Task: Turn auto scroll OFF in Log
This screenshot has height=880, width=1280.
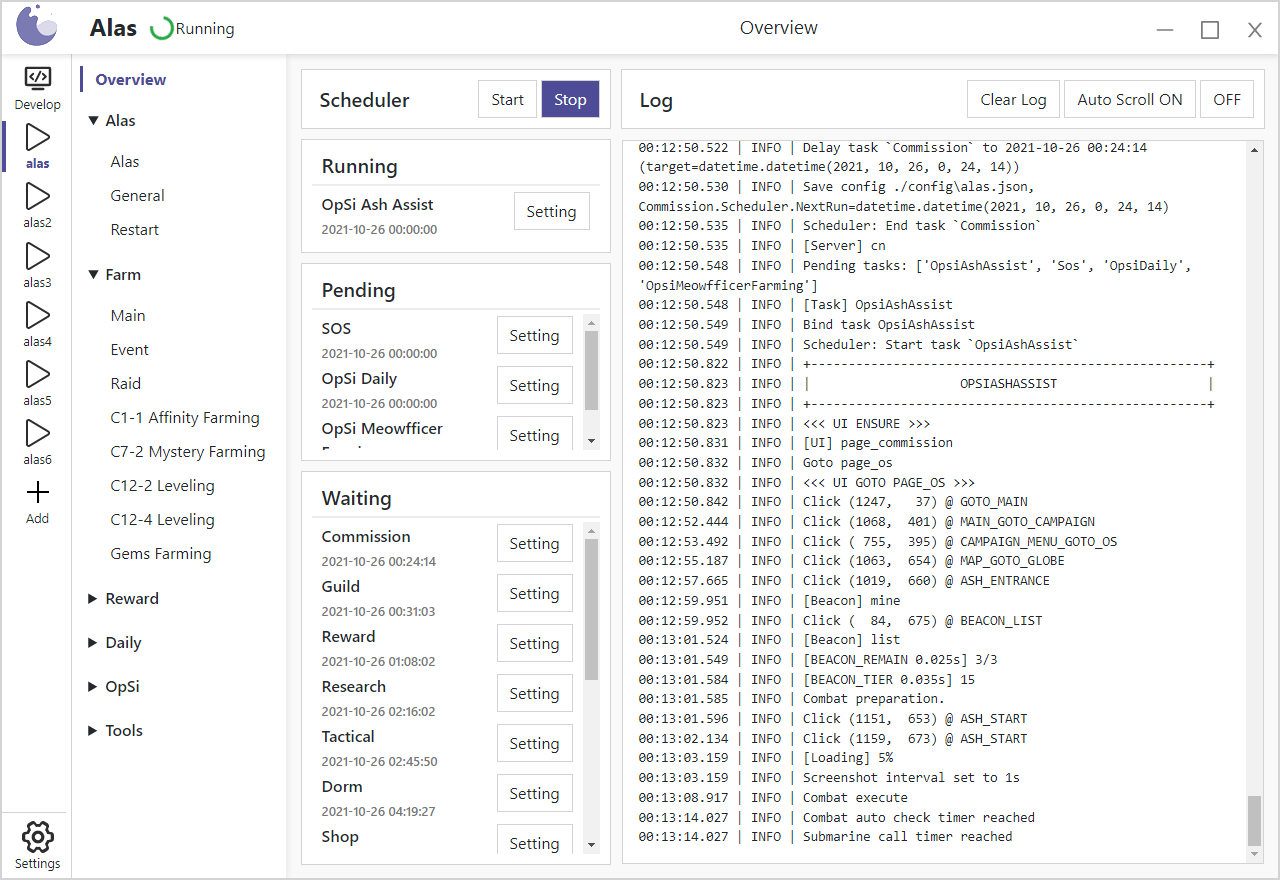Action: (1226, 100)
